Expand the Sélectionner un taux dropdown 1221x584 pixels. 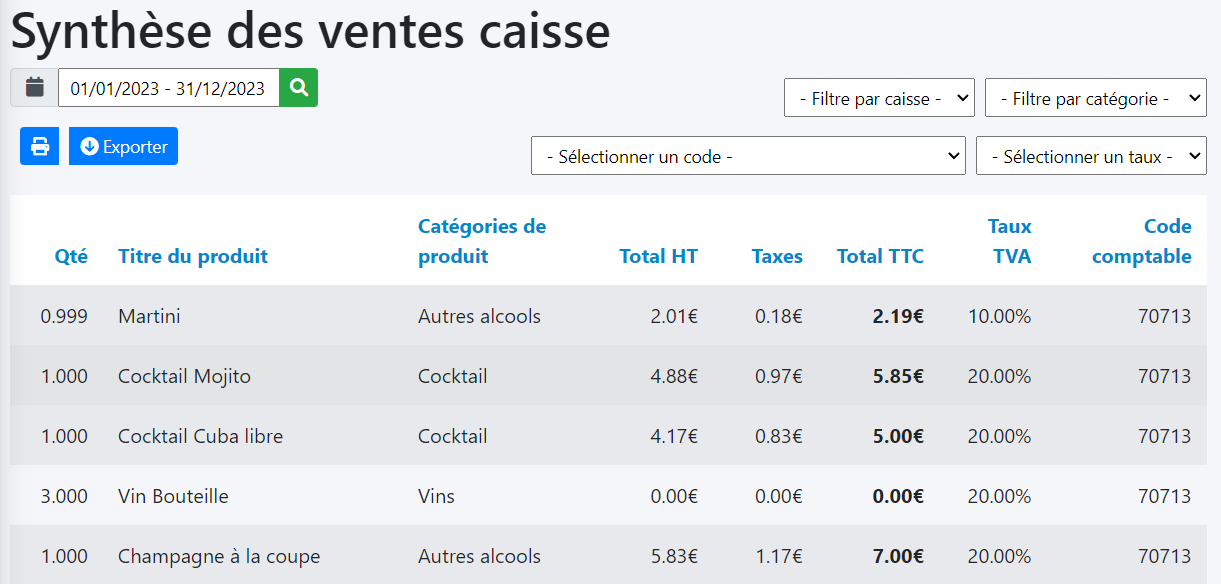(x=1090, y=156)
